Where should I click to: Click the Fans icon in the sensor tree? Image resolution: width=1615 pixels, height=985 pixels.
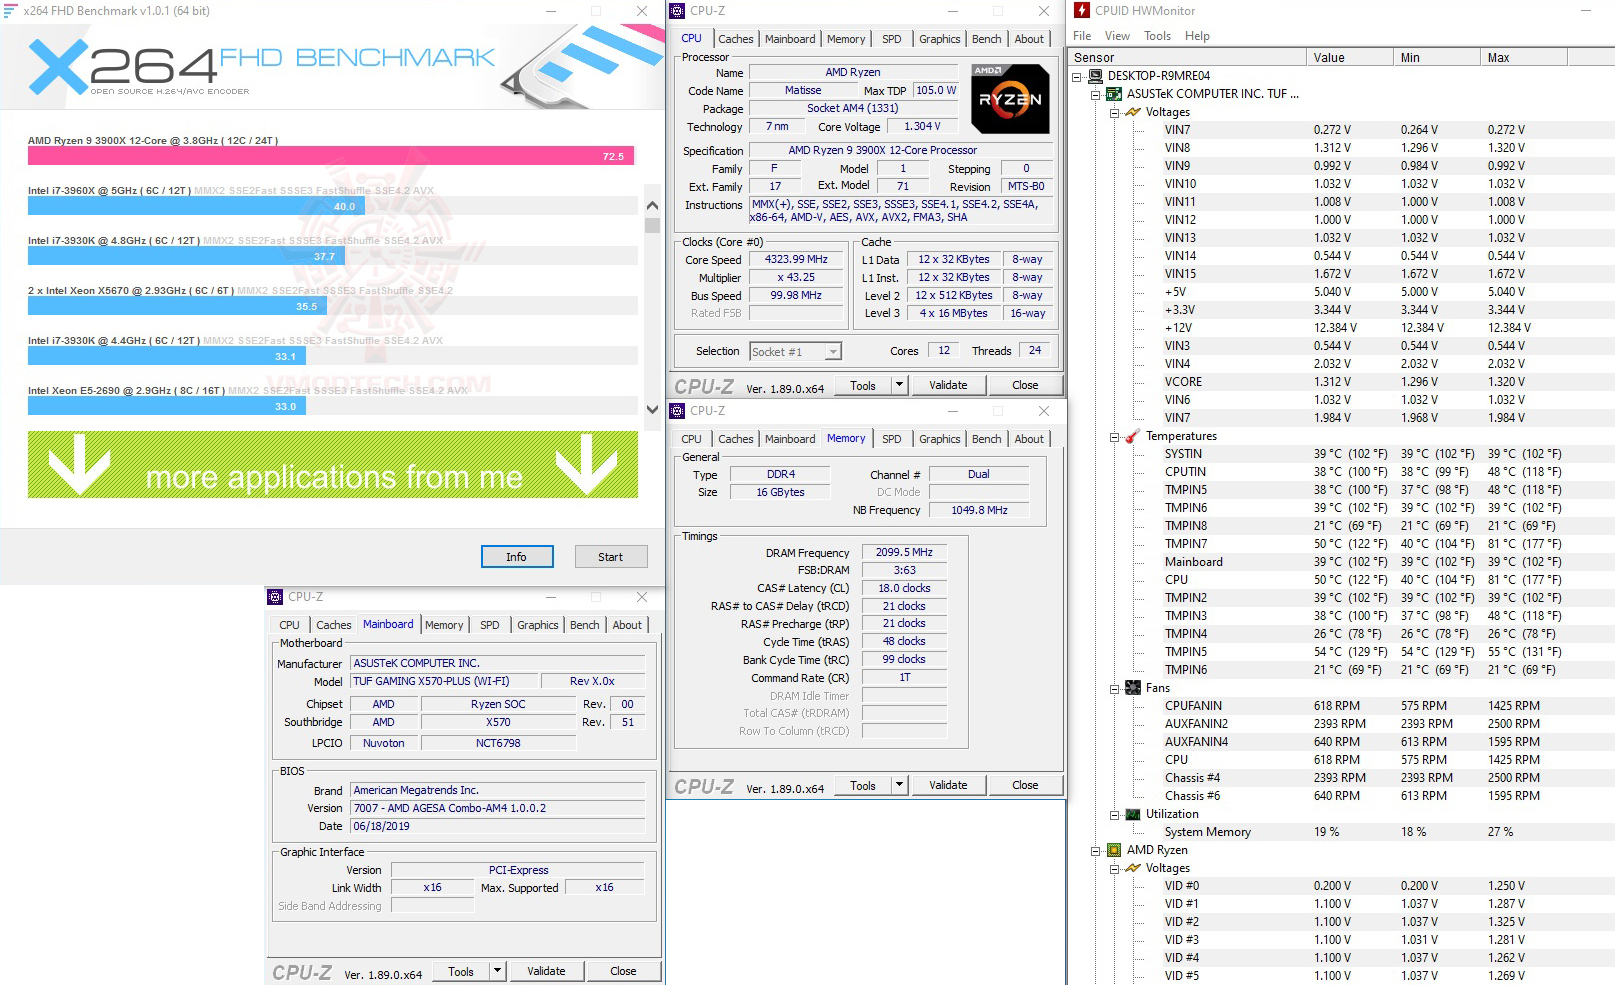pyautogui.click(x=1133, y=688)
